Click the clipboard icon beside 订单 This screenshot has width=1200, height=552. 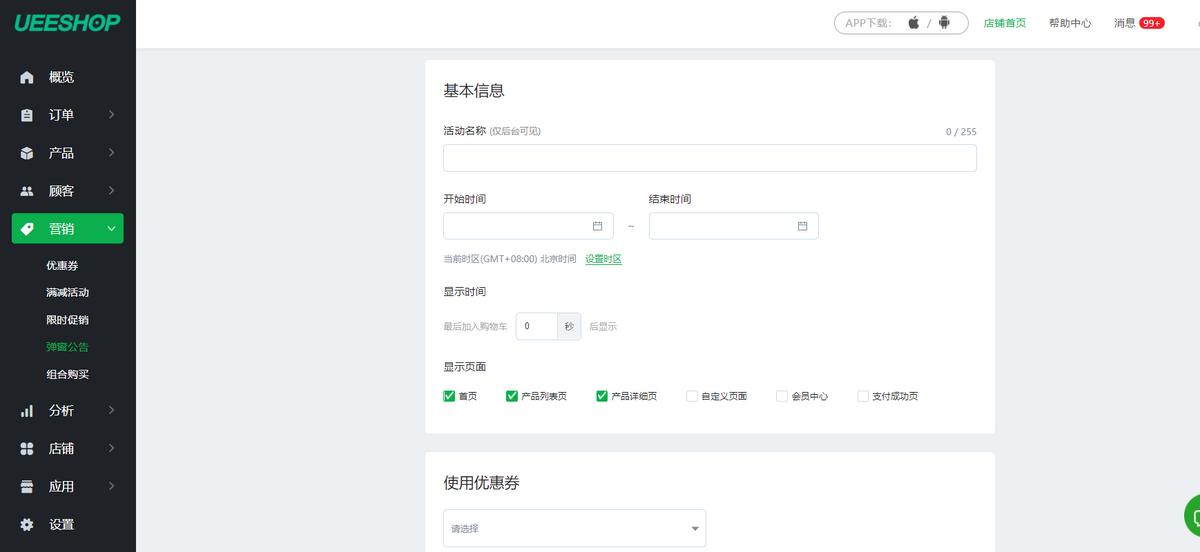(x=27, y=115)
